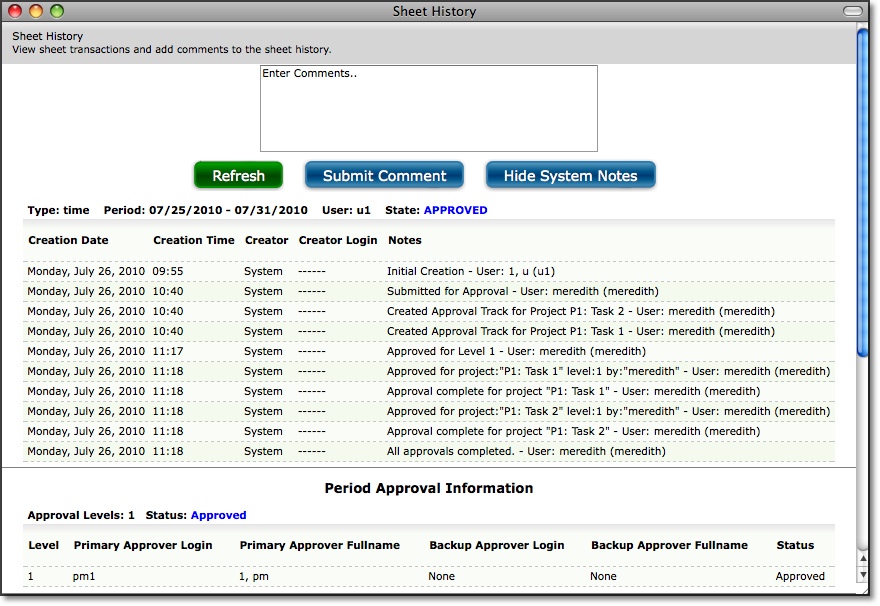Select 'Approval complete for project "P1: Task 1"' note

tap(574, 392)
